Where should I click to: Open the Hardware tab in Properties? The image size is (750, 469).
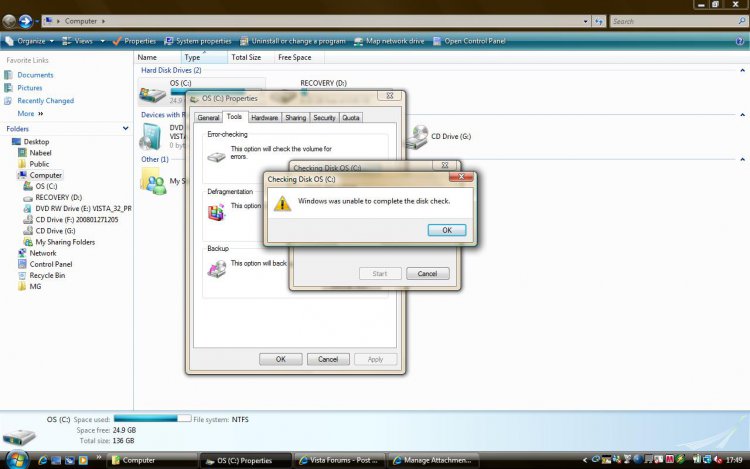(265, 118)
